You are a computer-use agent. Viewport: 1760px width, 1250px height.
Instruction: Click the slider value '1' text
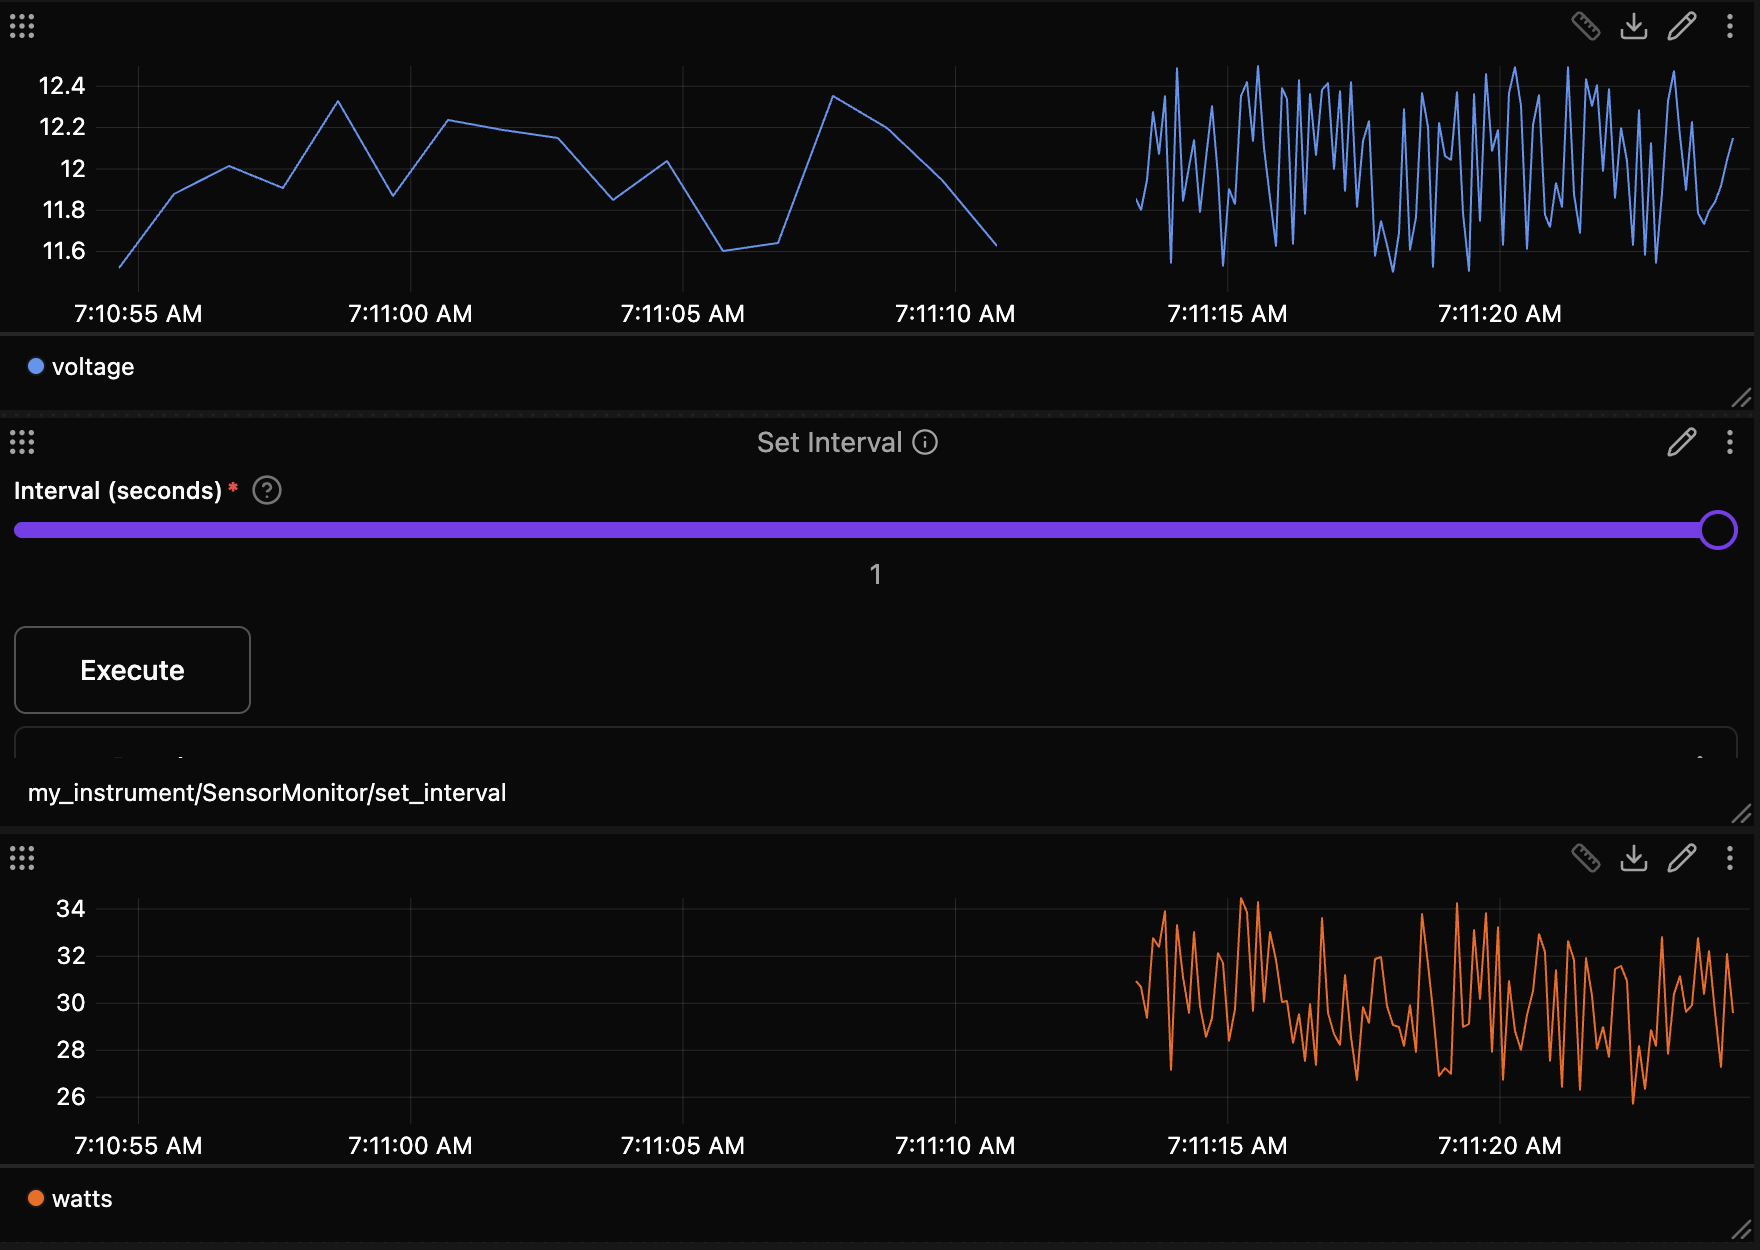tap(875, 574)
